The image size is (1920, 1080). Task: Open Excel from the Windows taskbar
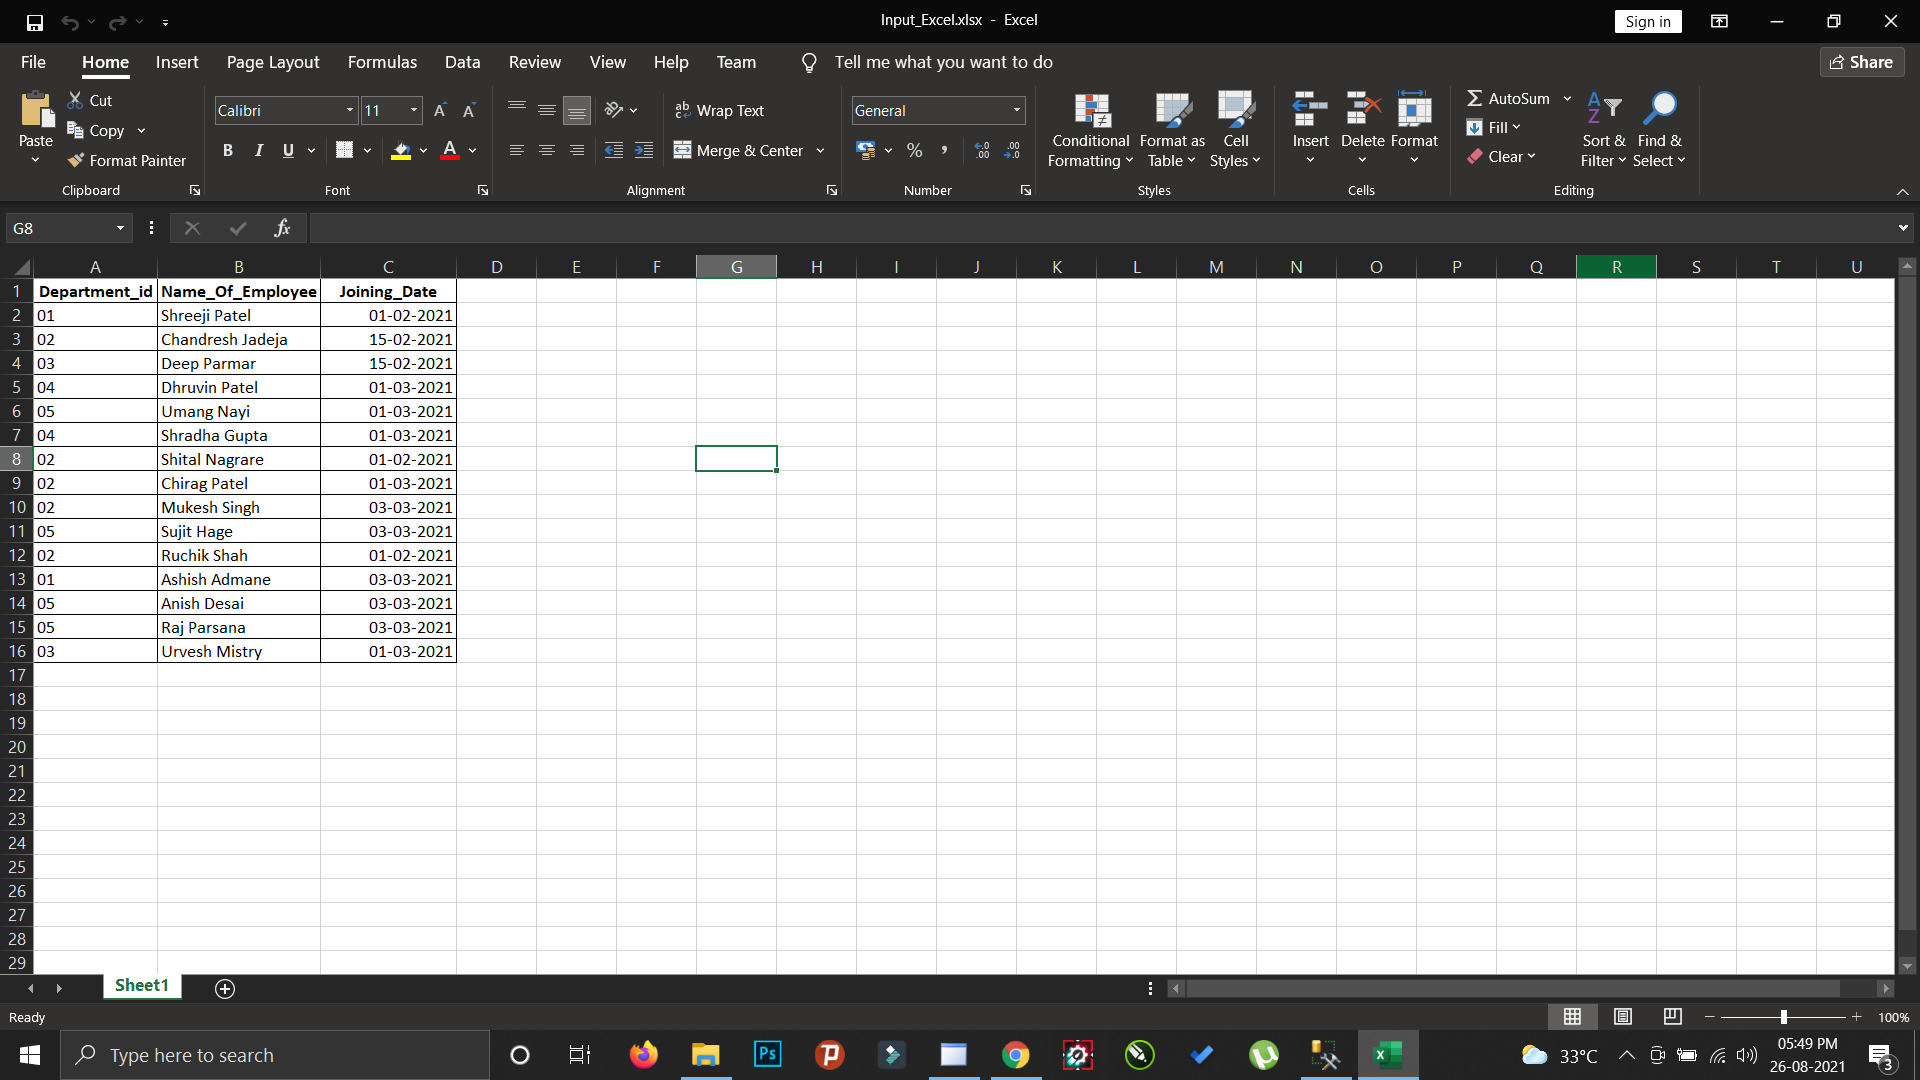1387,1055
